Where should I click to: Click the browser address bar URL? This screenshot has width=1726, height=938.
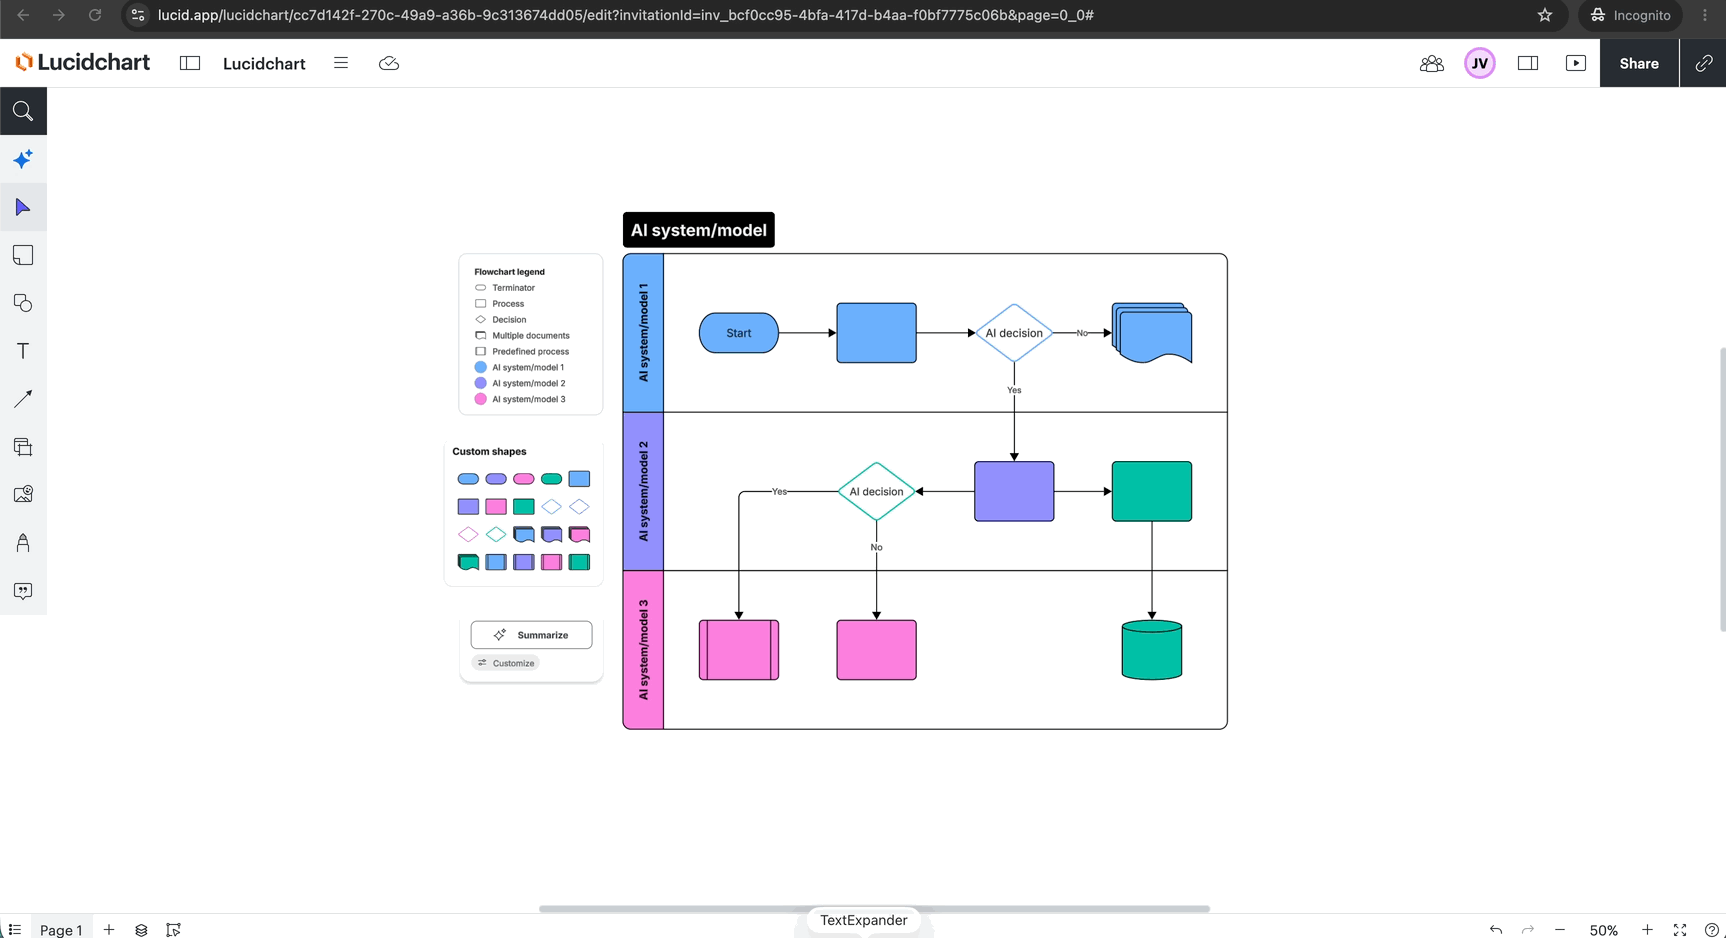[626, 15]
